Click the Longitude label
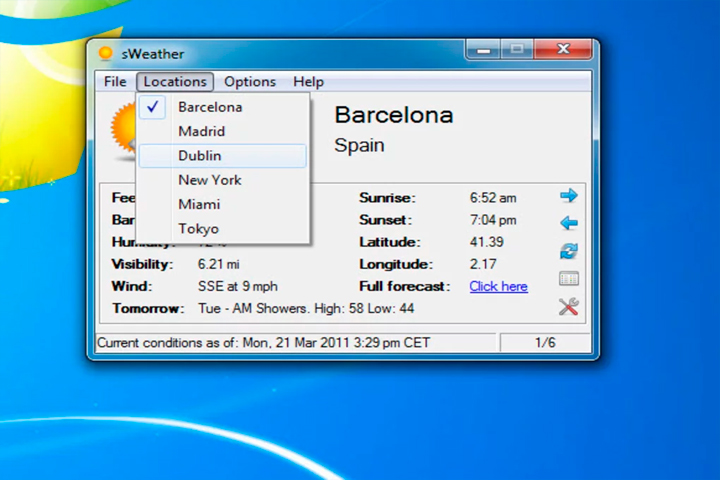The image size is (720, 480). coord(396,264)
